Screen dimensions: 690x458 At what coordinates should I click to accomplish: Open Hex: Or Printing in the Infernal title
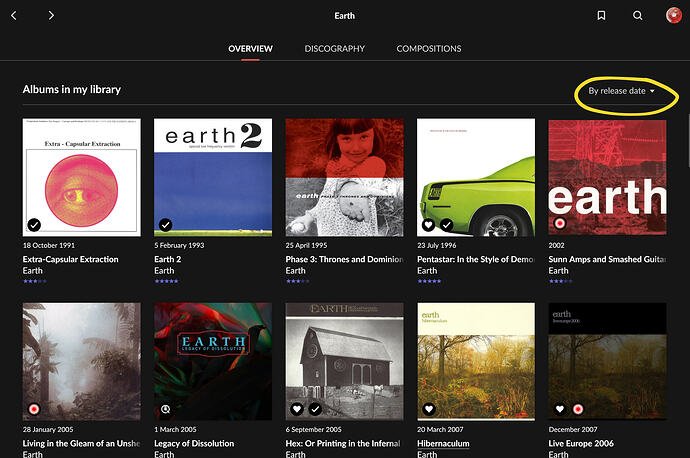tap(344, 443)
